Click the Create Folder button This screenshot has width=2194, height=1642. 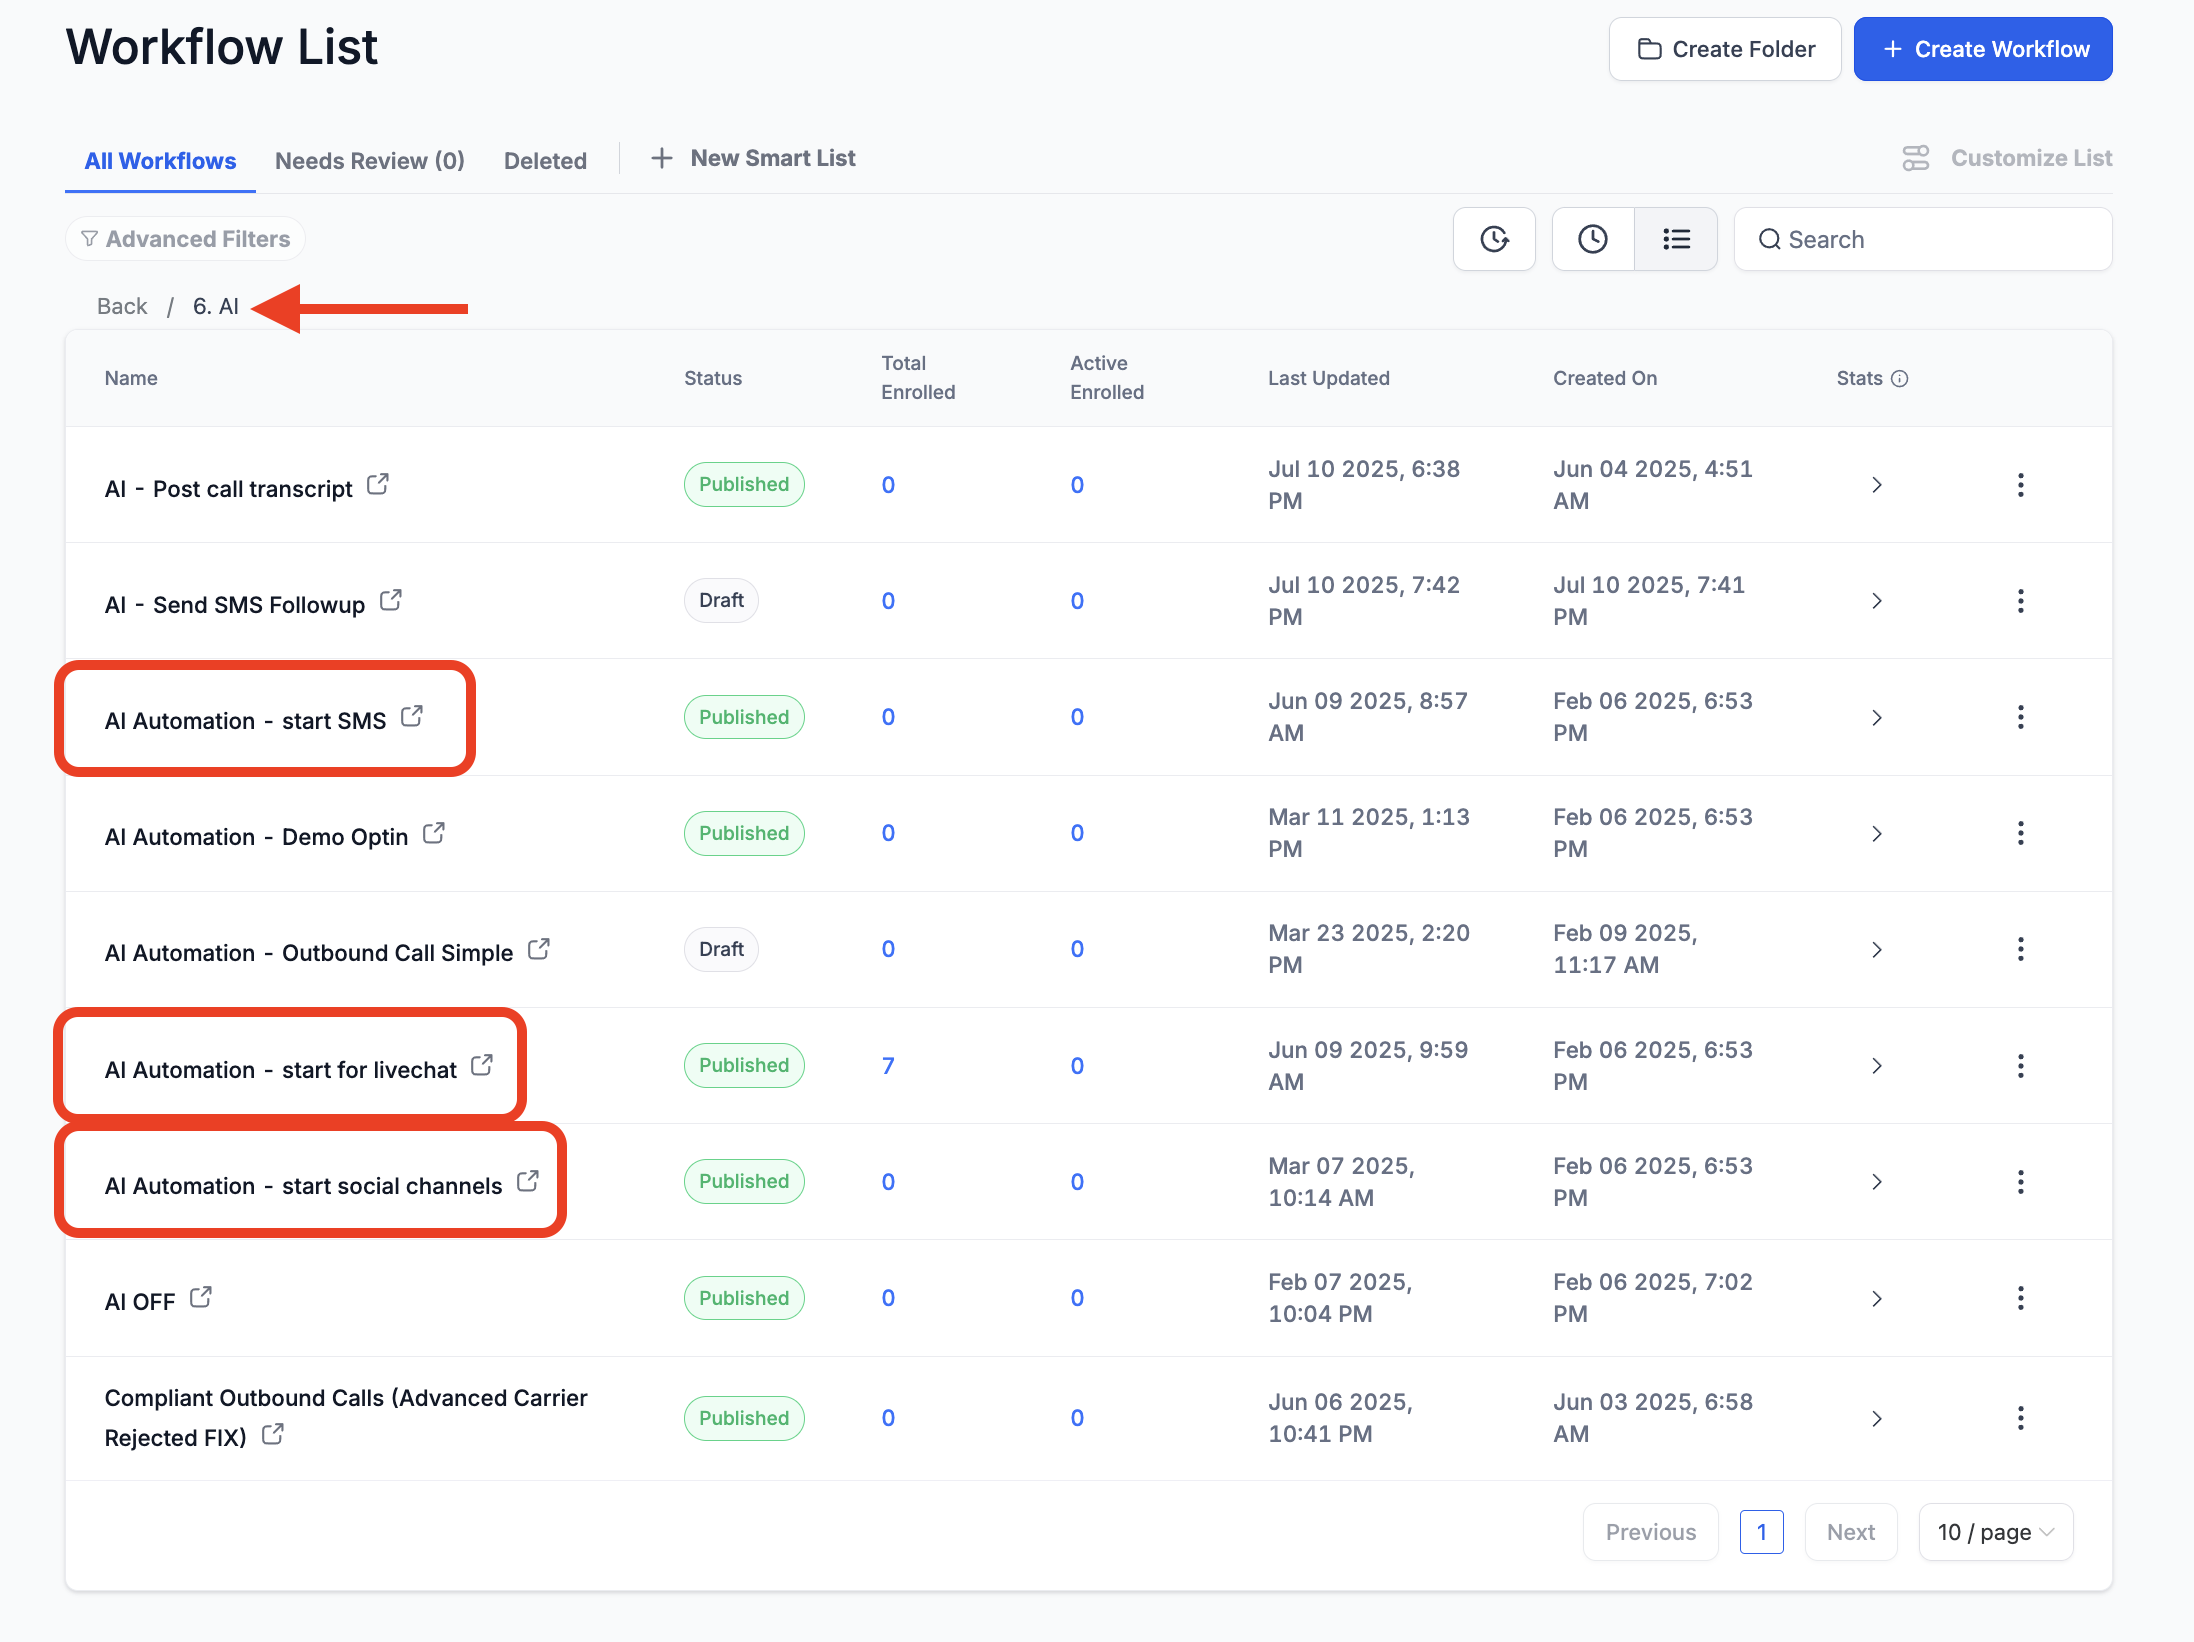coord(1724,49)
